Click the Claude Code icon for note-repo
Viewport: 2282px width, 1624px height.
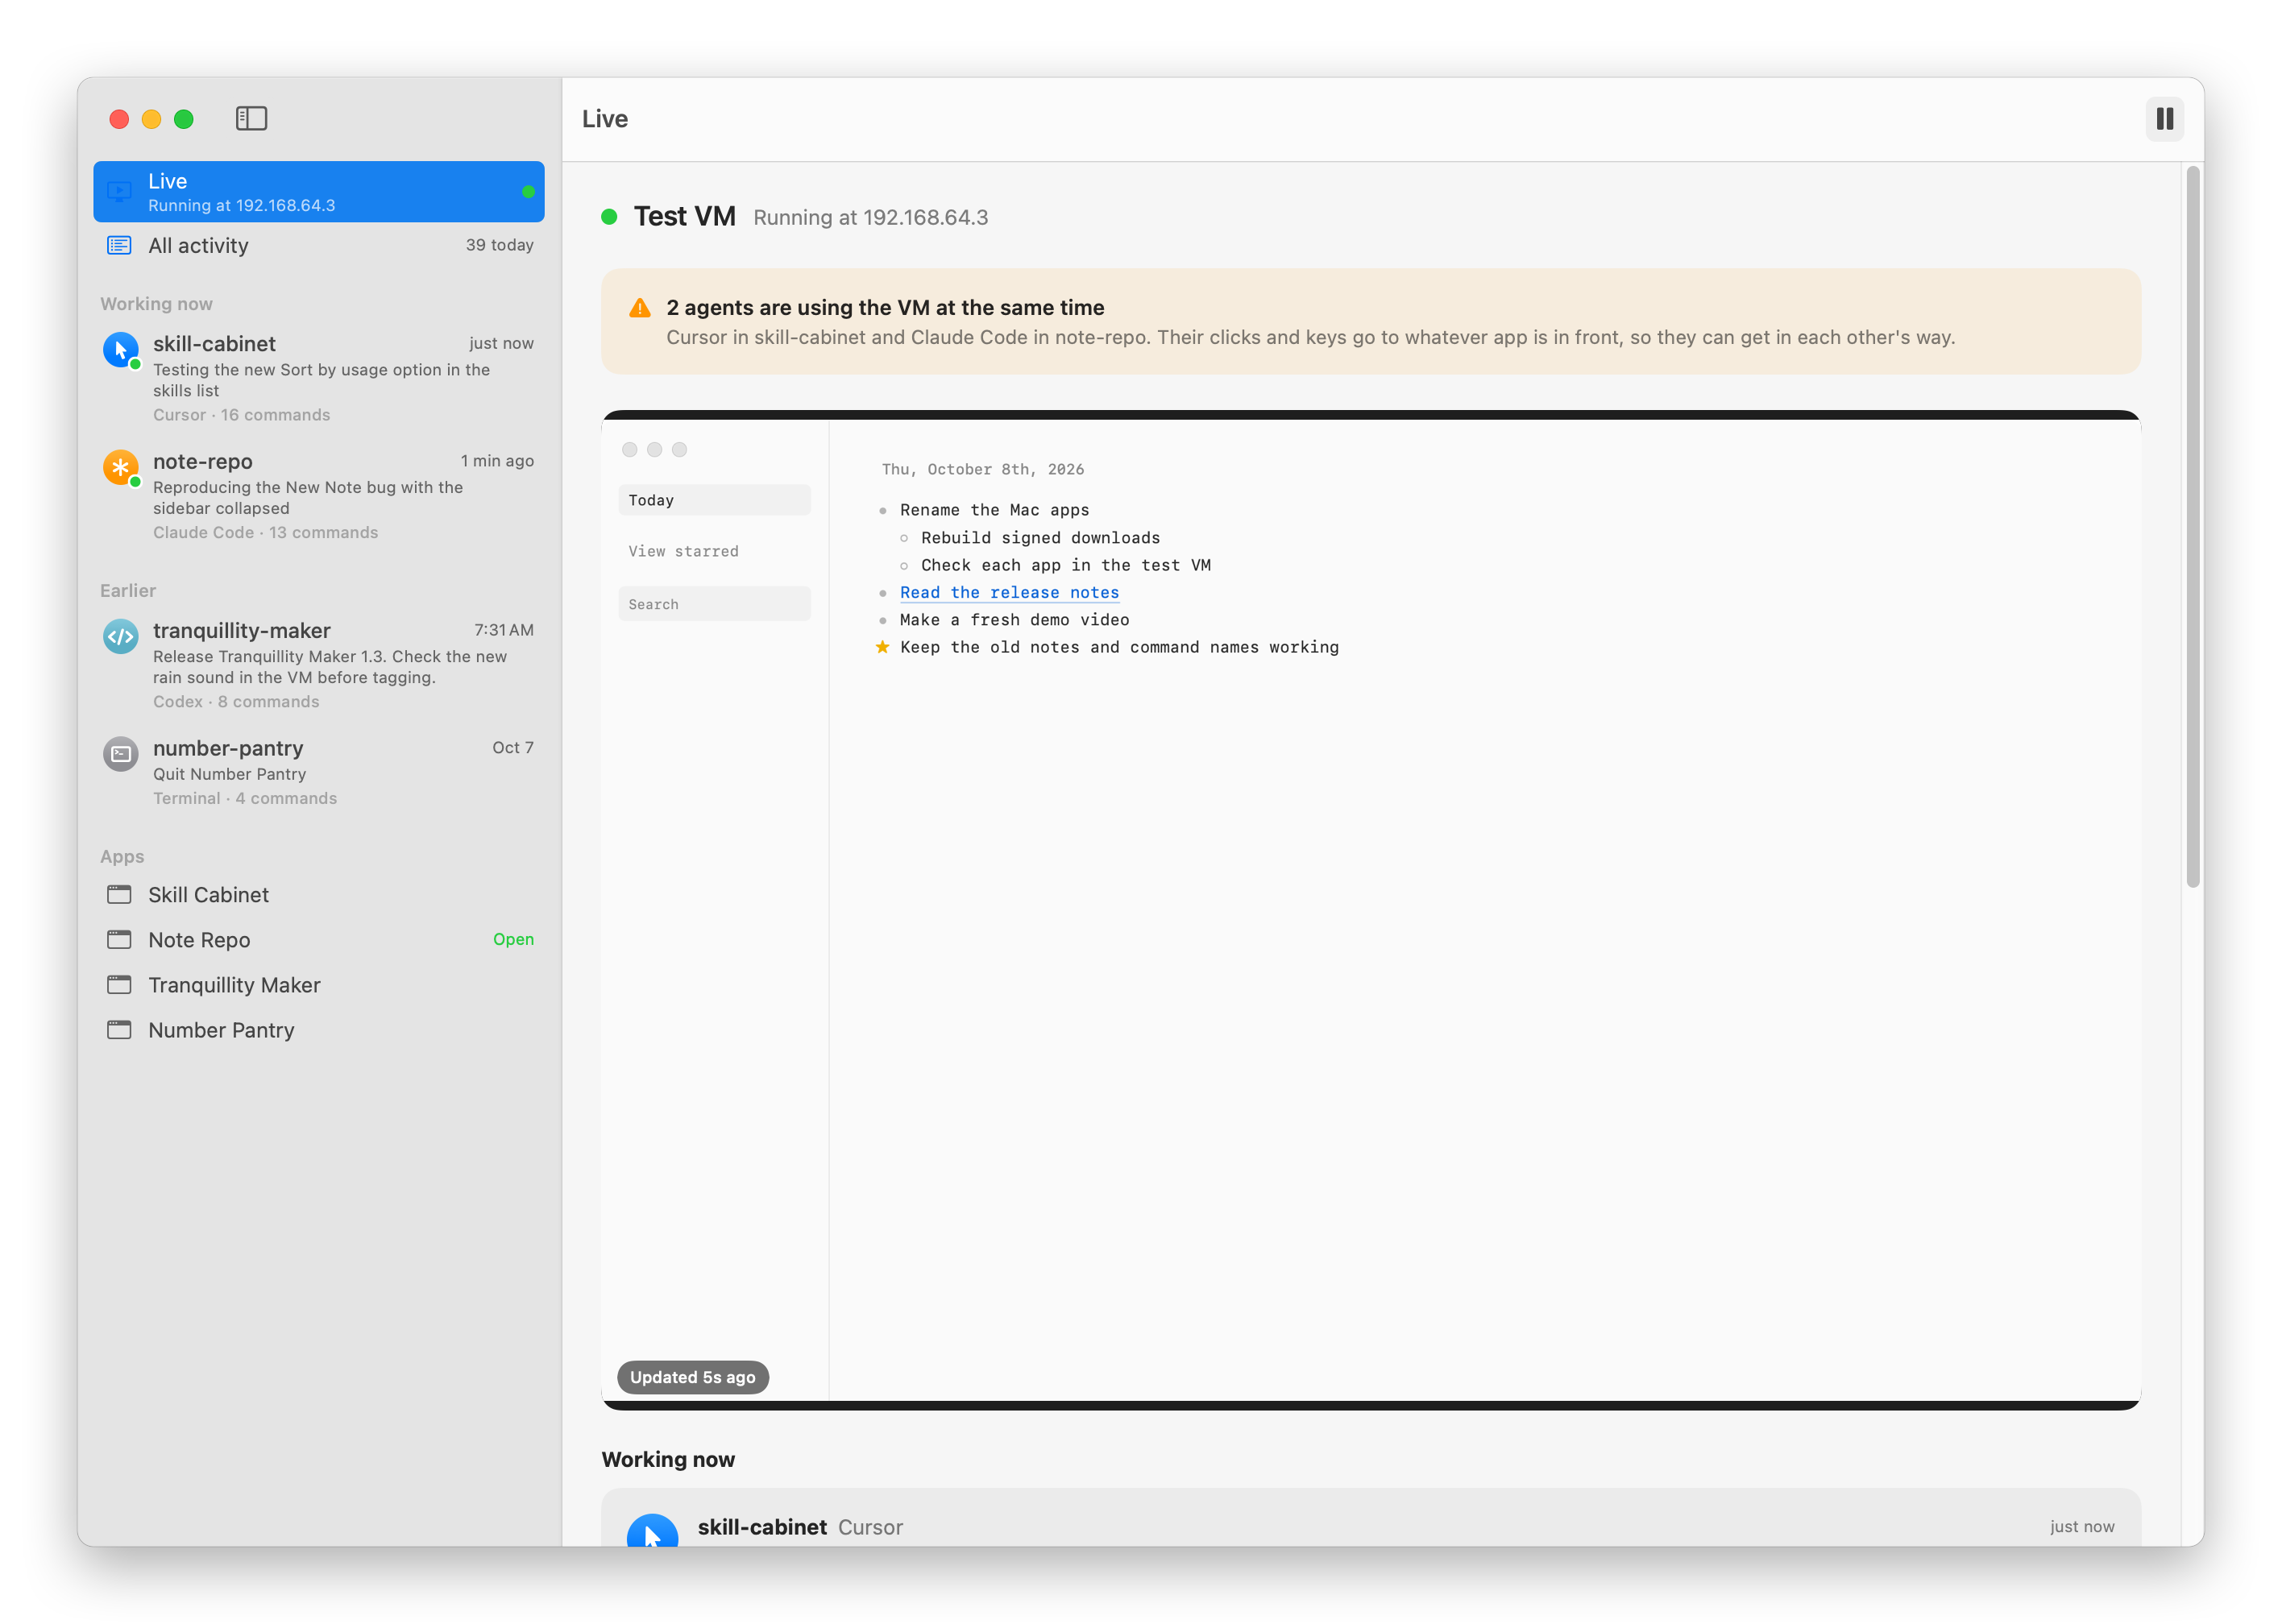121,468
